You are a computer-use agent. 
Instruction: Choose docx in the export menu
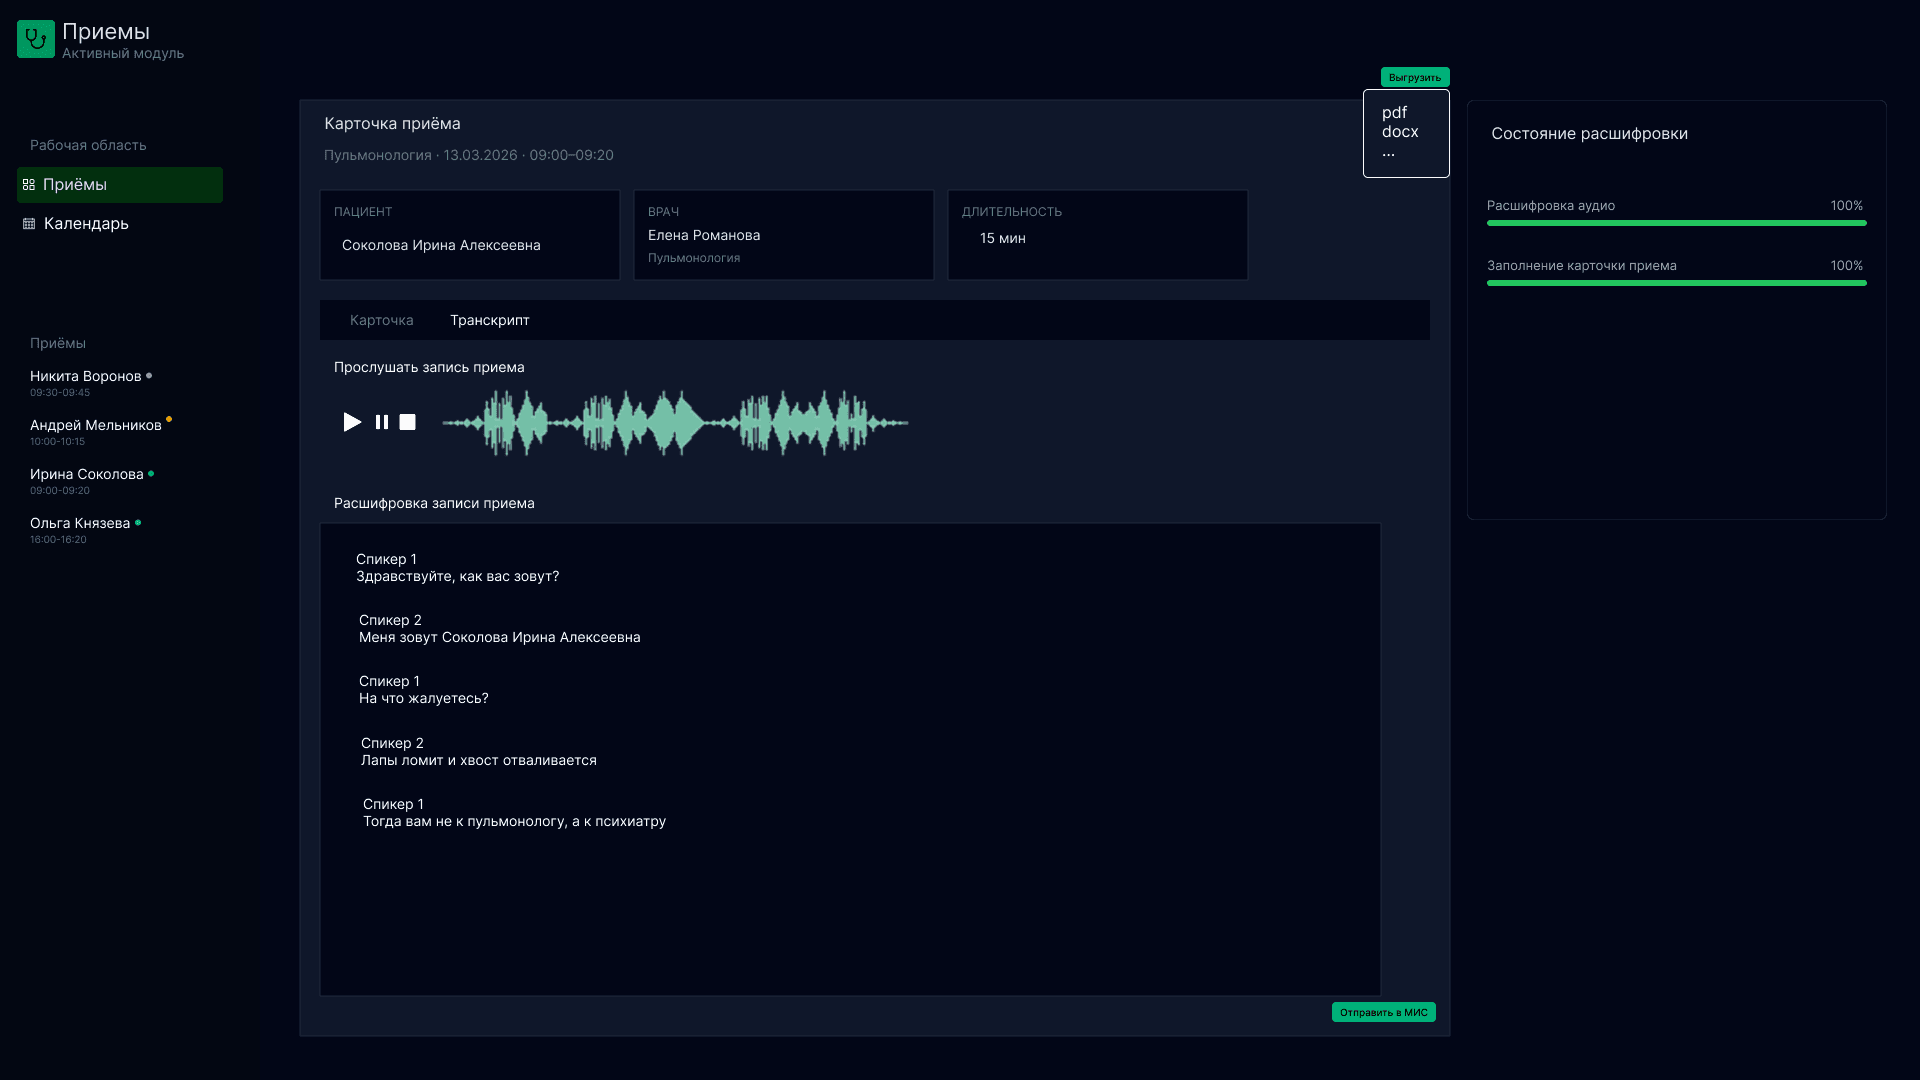1399,132
